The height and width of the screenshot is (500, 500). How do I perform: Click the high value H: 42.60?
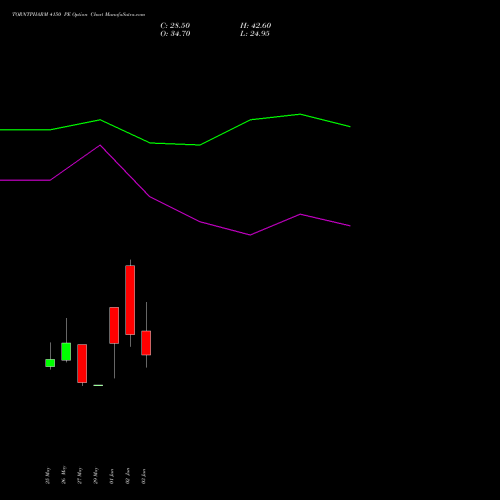click(255, 26)
